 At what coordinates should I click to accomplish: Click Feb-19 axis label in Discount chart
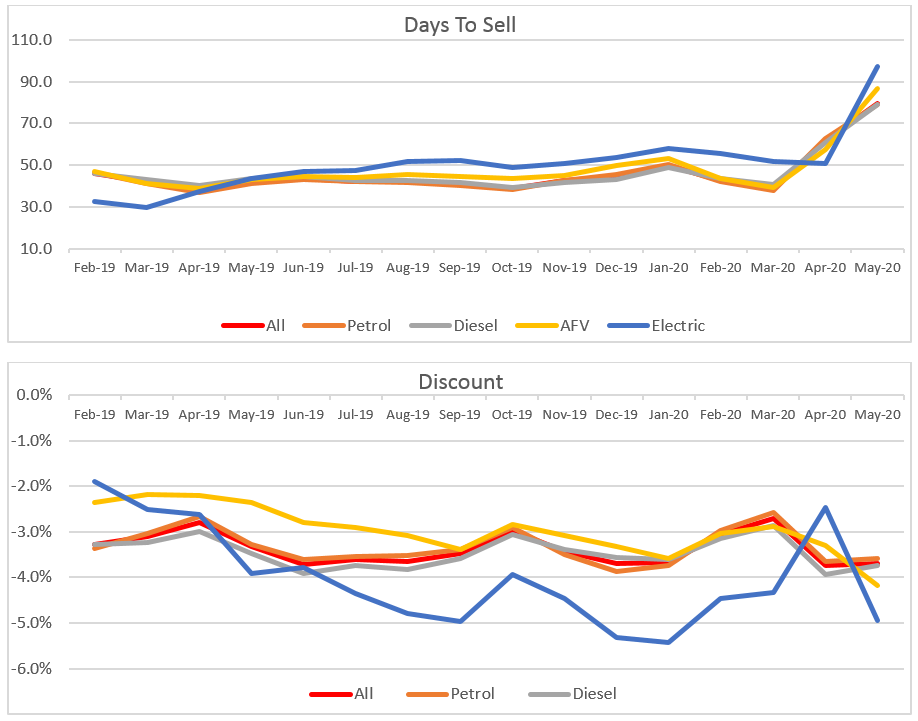94,414
